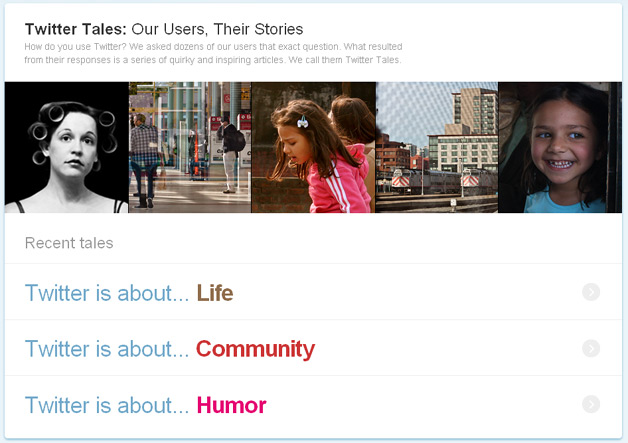Click 'Twitter is about...' text before Life
Viewport: 628px width, 443px height.
coord(107,293)
